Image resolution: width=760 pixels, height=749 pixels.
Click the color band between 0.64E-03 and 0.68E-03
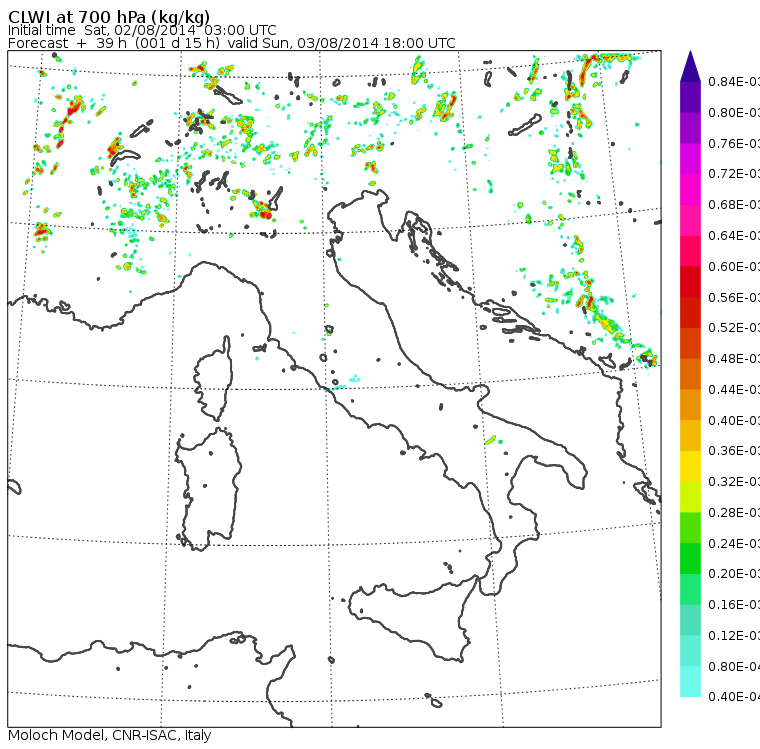(690, 220)
